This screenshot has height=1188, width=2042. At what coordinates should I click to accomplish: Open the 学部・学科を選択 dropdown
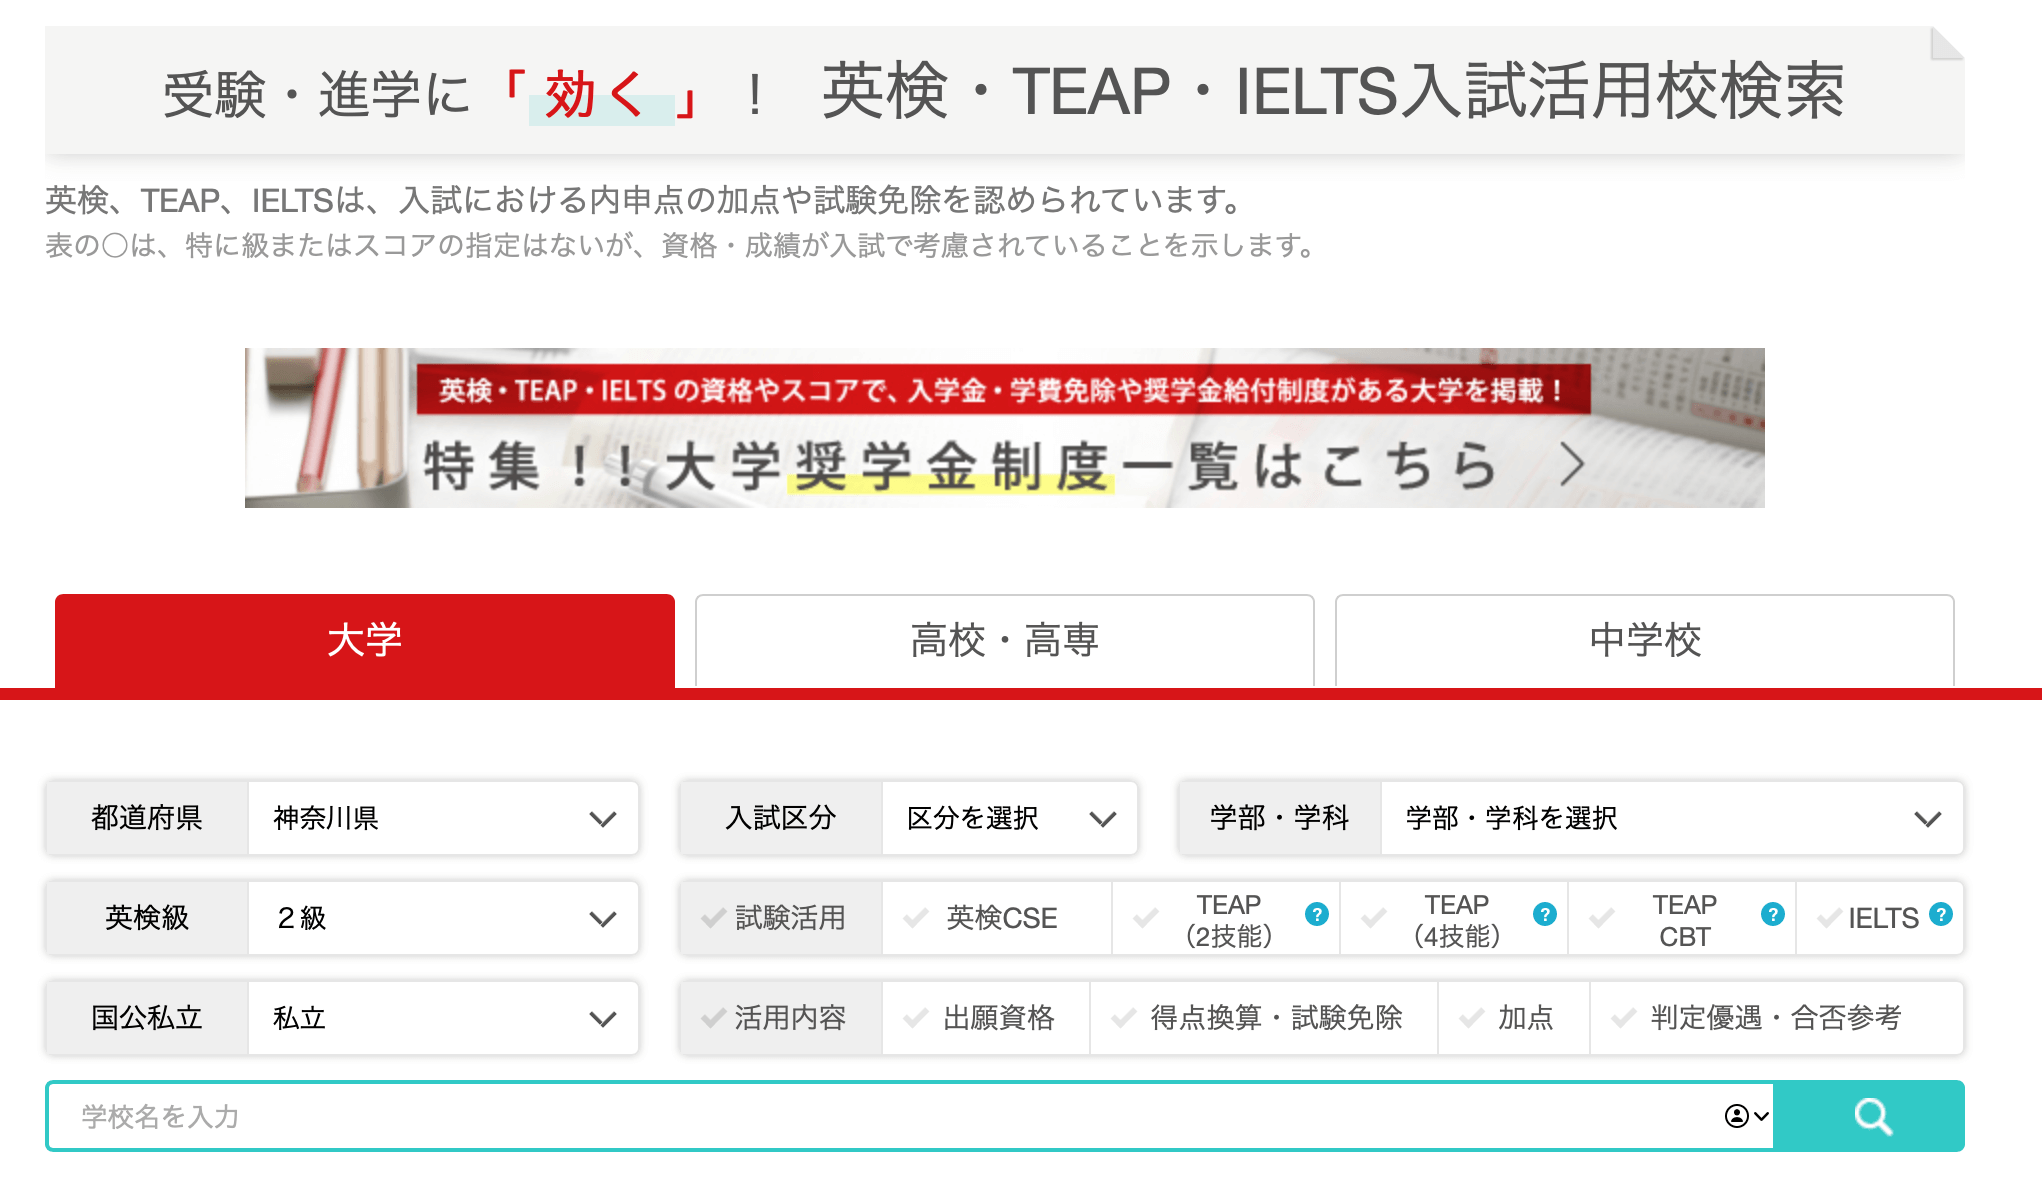coord(1670,818)
